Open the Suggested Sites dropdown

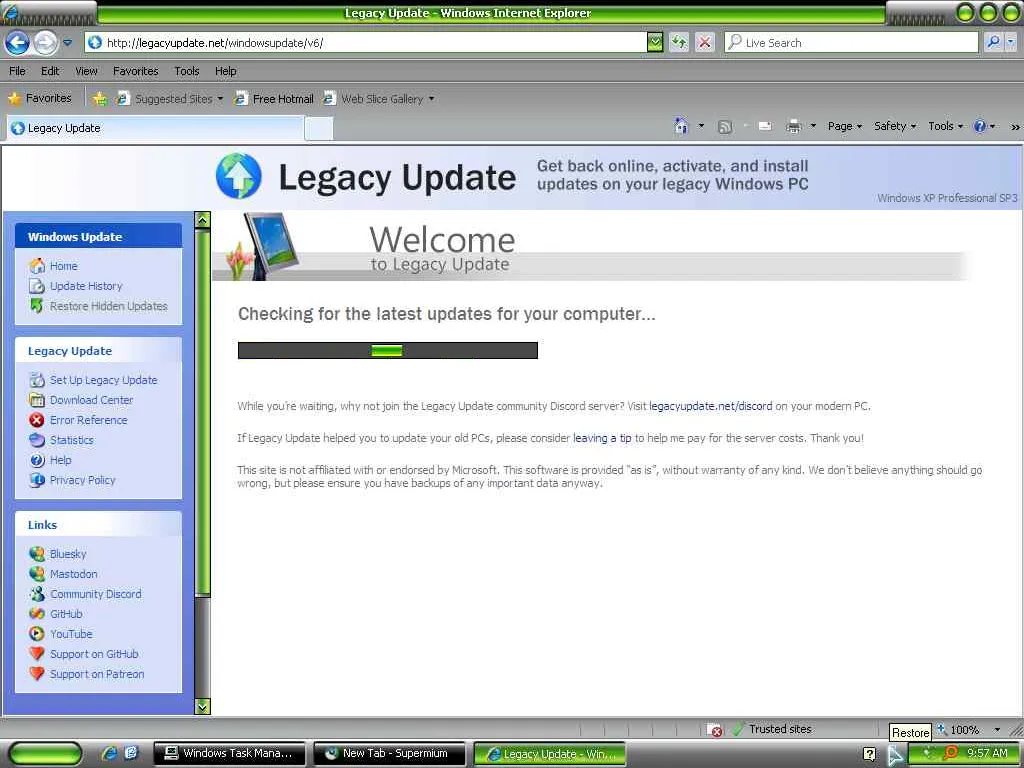point(170,99)
